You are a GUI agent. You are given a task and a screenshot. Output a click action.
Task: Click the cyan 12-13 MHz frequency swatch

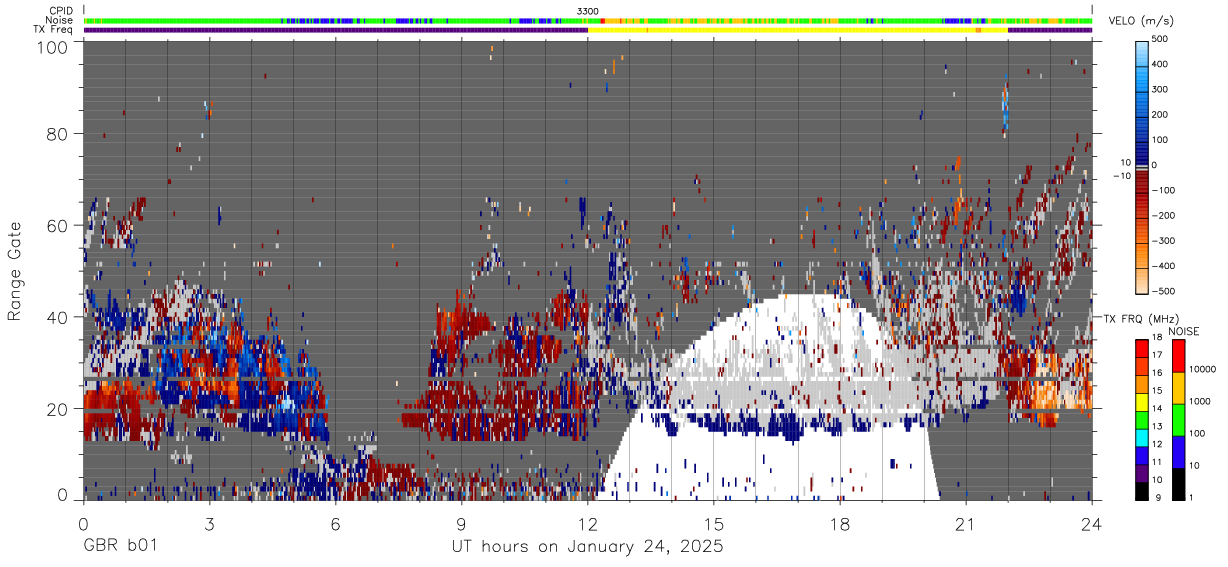[x=1141, y=438]
